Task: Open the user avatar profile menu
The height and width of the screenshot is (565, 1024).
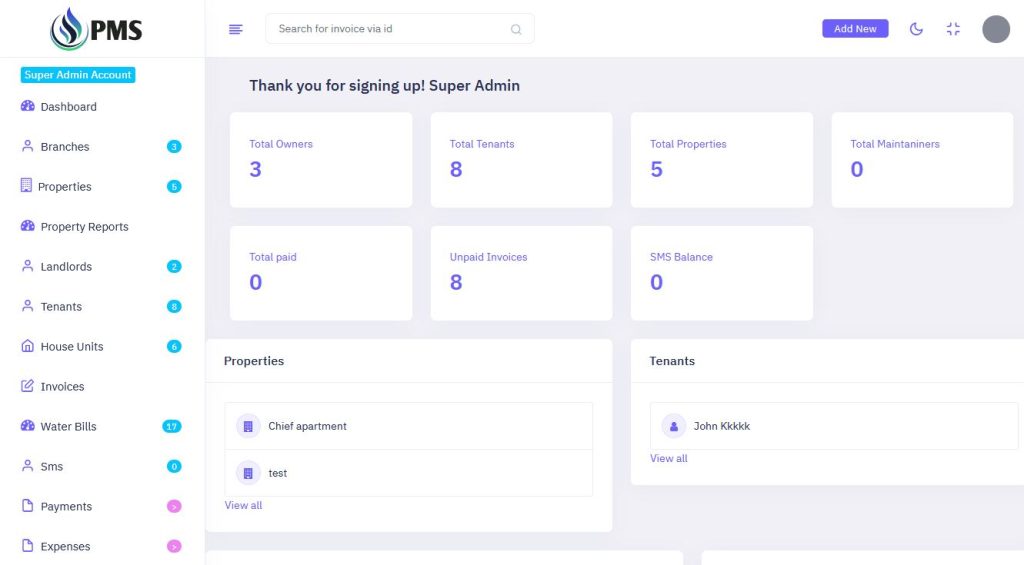Action: click(995, 29)
